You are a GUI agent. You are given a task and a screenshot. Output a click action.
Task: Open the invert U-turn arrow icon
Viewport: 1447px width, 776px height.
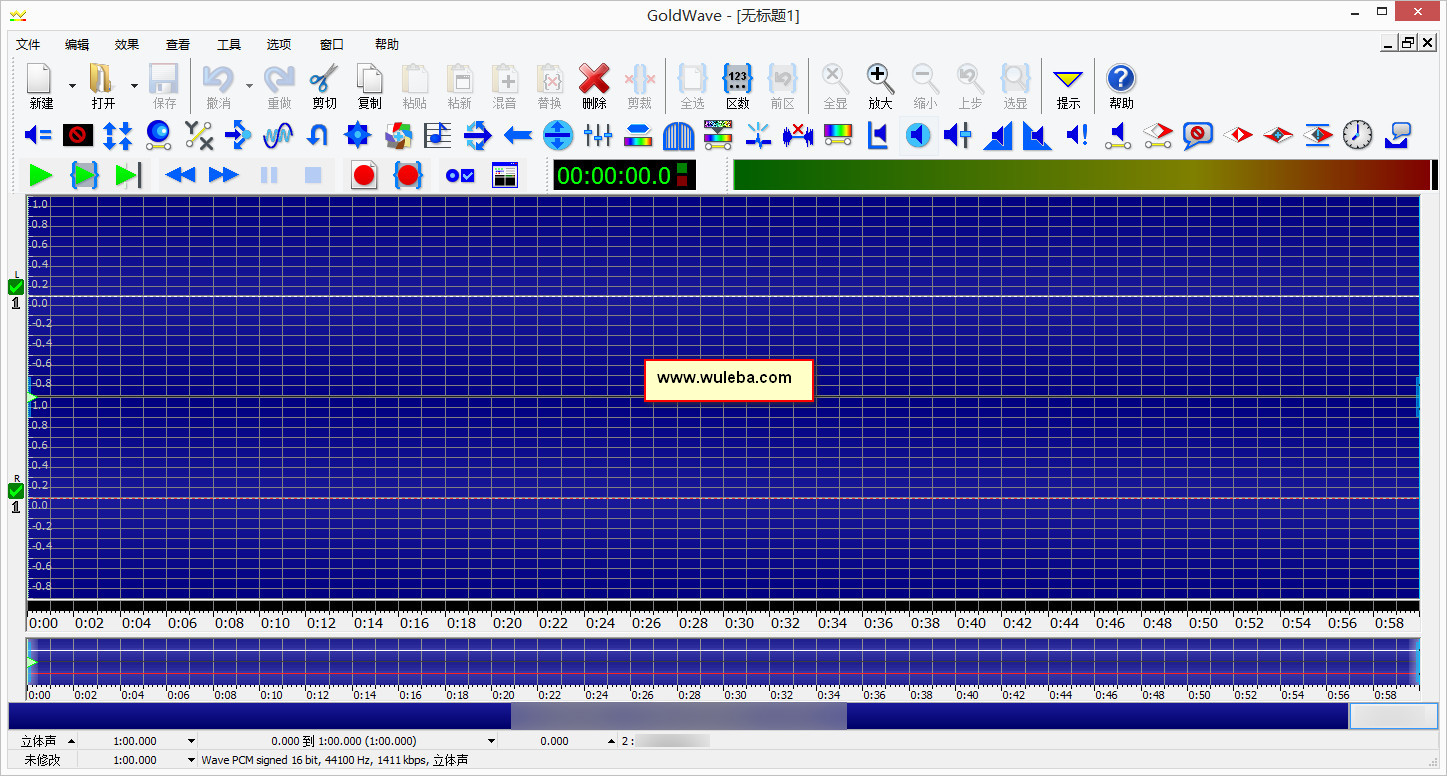click(318, 135)
